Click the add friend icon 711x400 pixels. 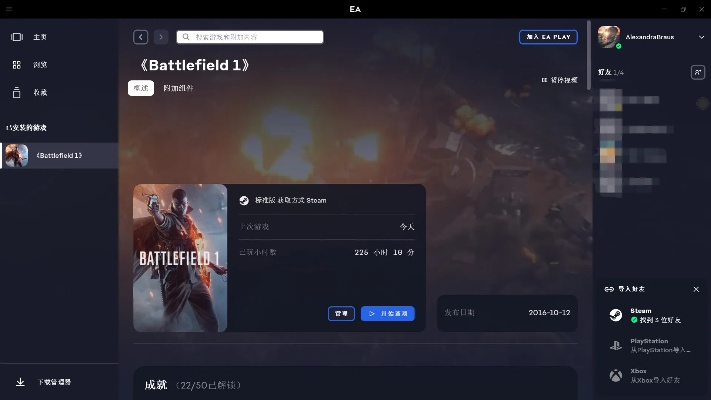697,73
